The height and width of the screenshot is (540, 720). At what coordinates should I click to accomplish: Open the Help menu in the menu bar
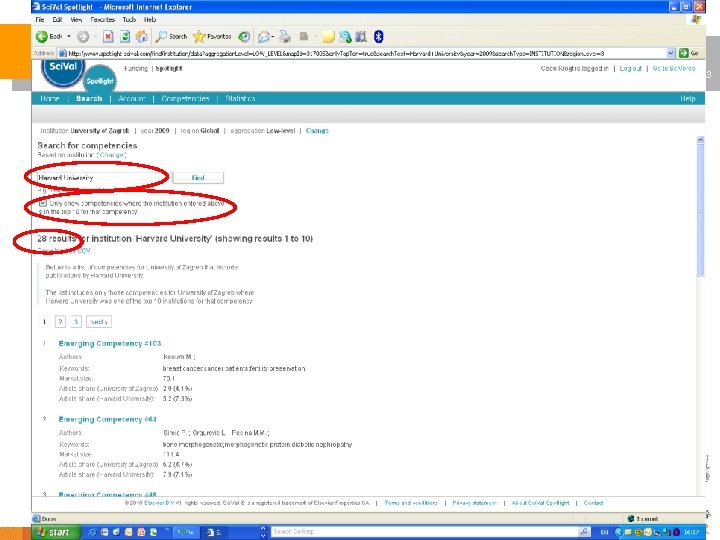[150, 20]
